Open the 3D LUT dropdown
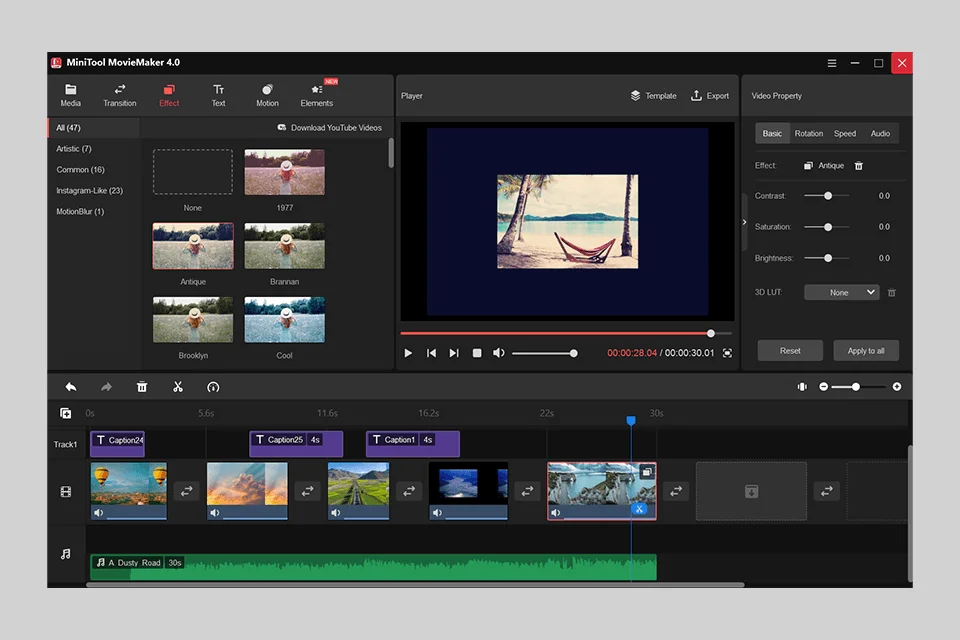Image resolution: width=960 pixels, height=640 pixels. [842, 292]
